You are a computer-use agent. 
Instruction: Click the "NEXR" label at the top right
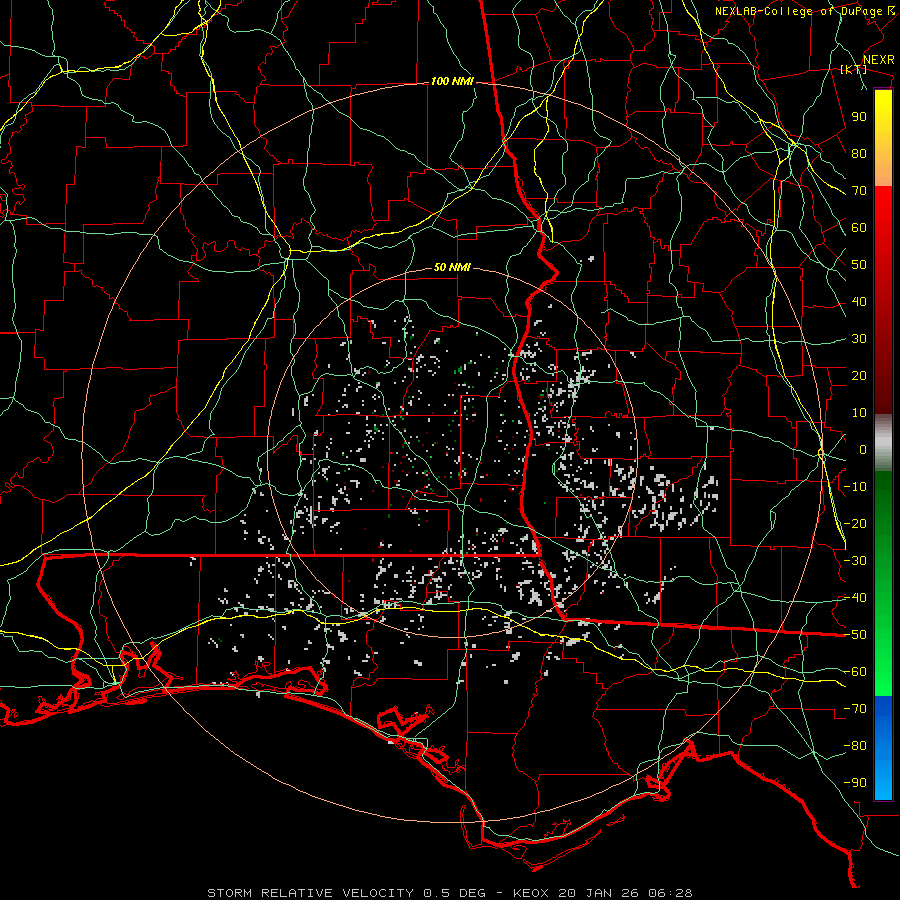(x=879, y=60)
